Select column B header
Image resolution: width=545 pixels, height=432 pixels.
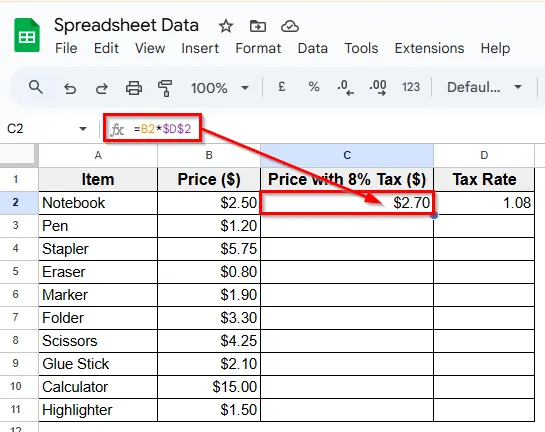pyautogui.click(x=209, y=155)
